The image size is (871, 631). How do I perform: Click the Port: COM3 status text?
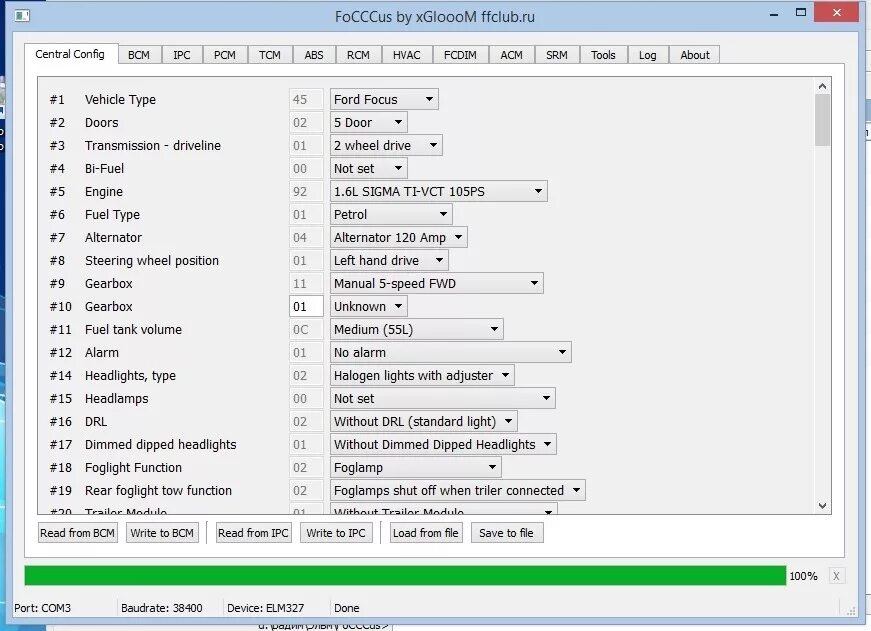pos(43,608)
